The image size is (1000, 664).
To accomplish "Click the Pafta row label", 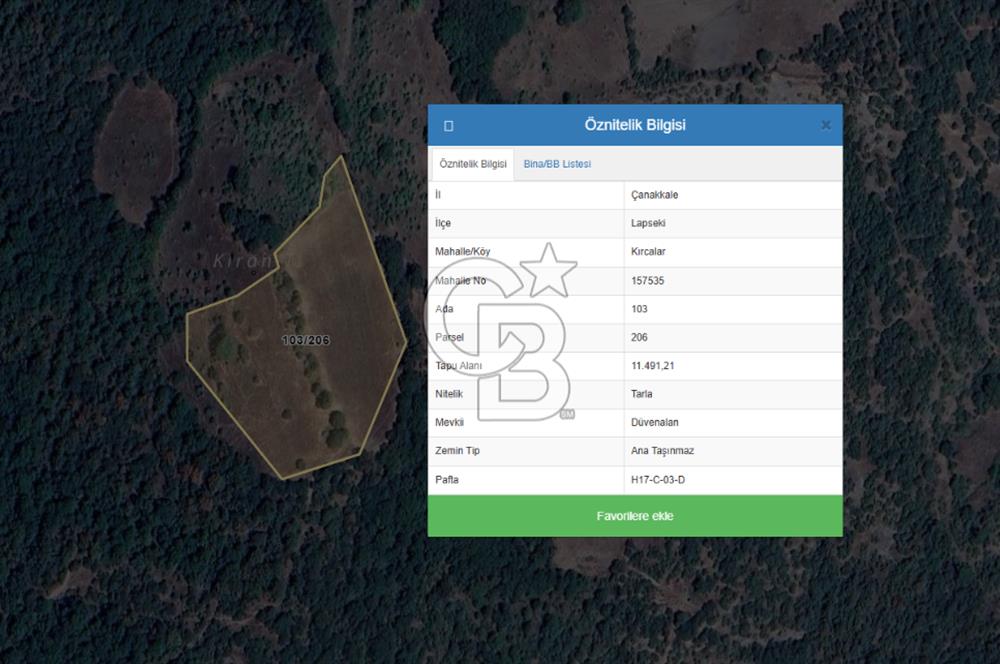I will pos(446,480).
